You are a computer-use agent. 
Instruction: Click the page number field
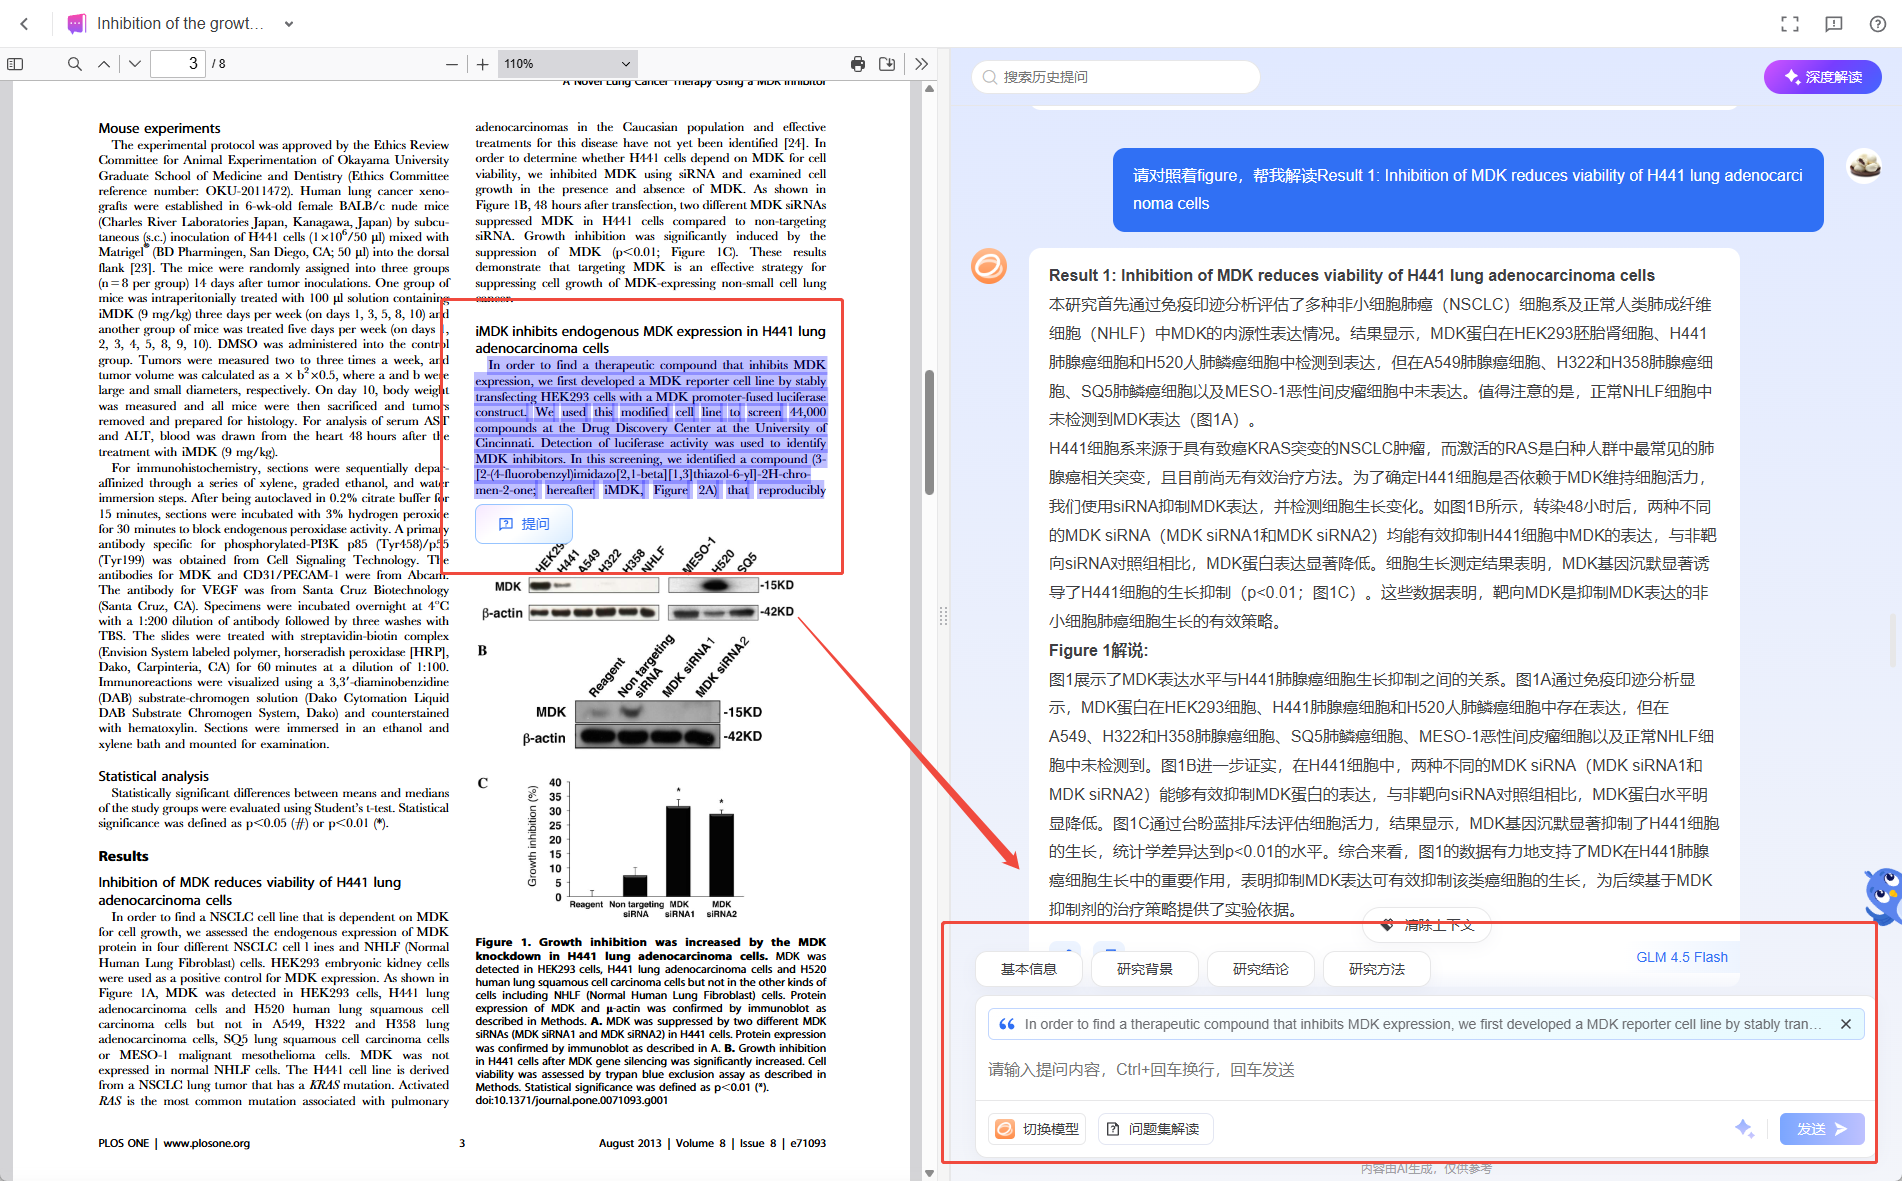178,63
